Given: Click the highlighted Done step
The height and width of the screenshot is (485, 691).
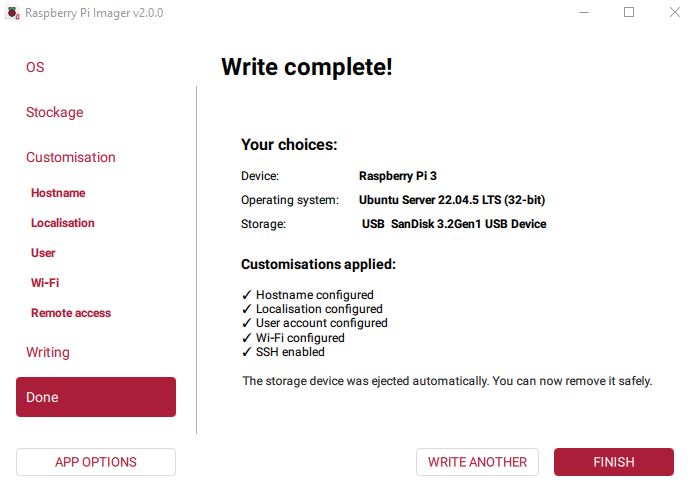Looking at the screenshot, I should (x=96, y=397).
